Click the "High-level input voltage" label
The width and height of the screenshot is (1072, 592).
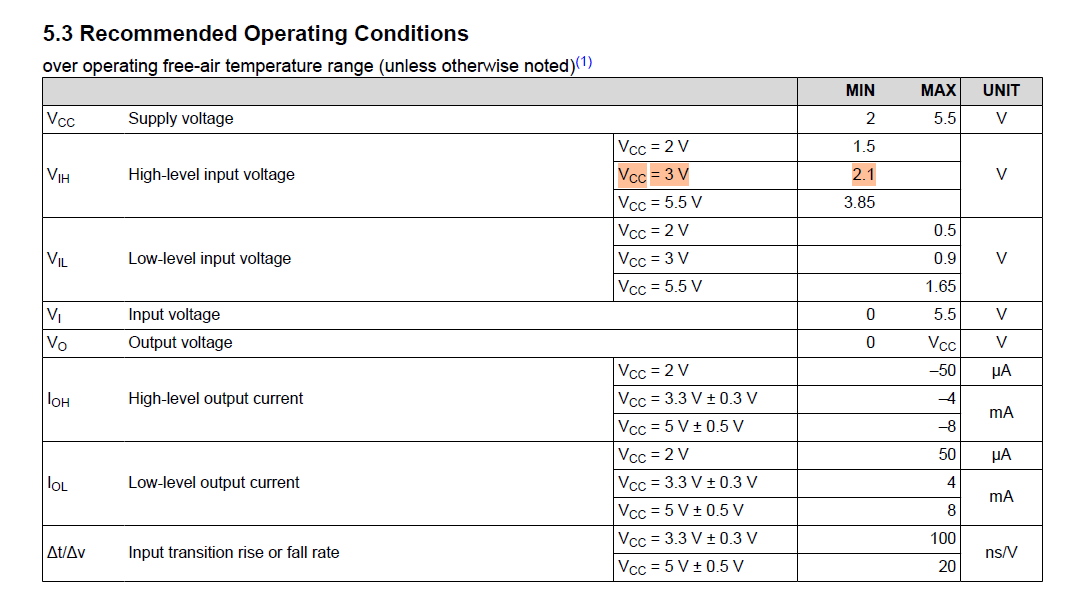coord(211,175)
